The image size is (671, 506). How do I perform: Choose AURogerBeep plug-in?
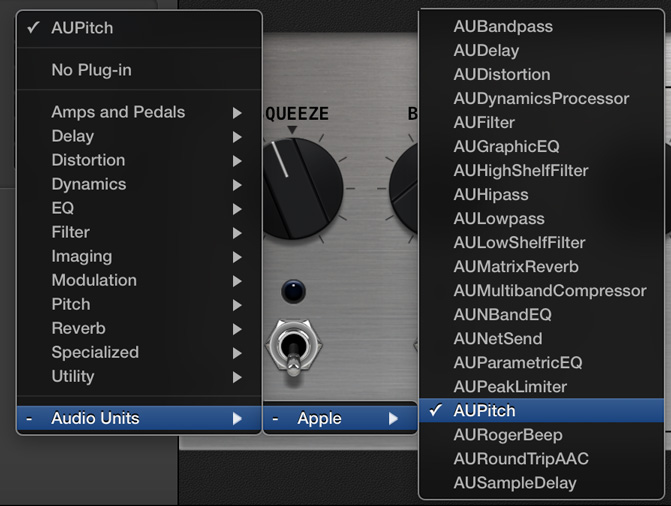point(541,435)
